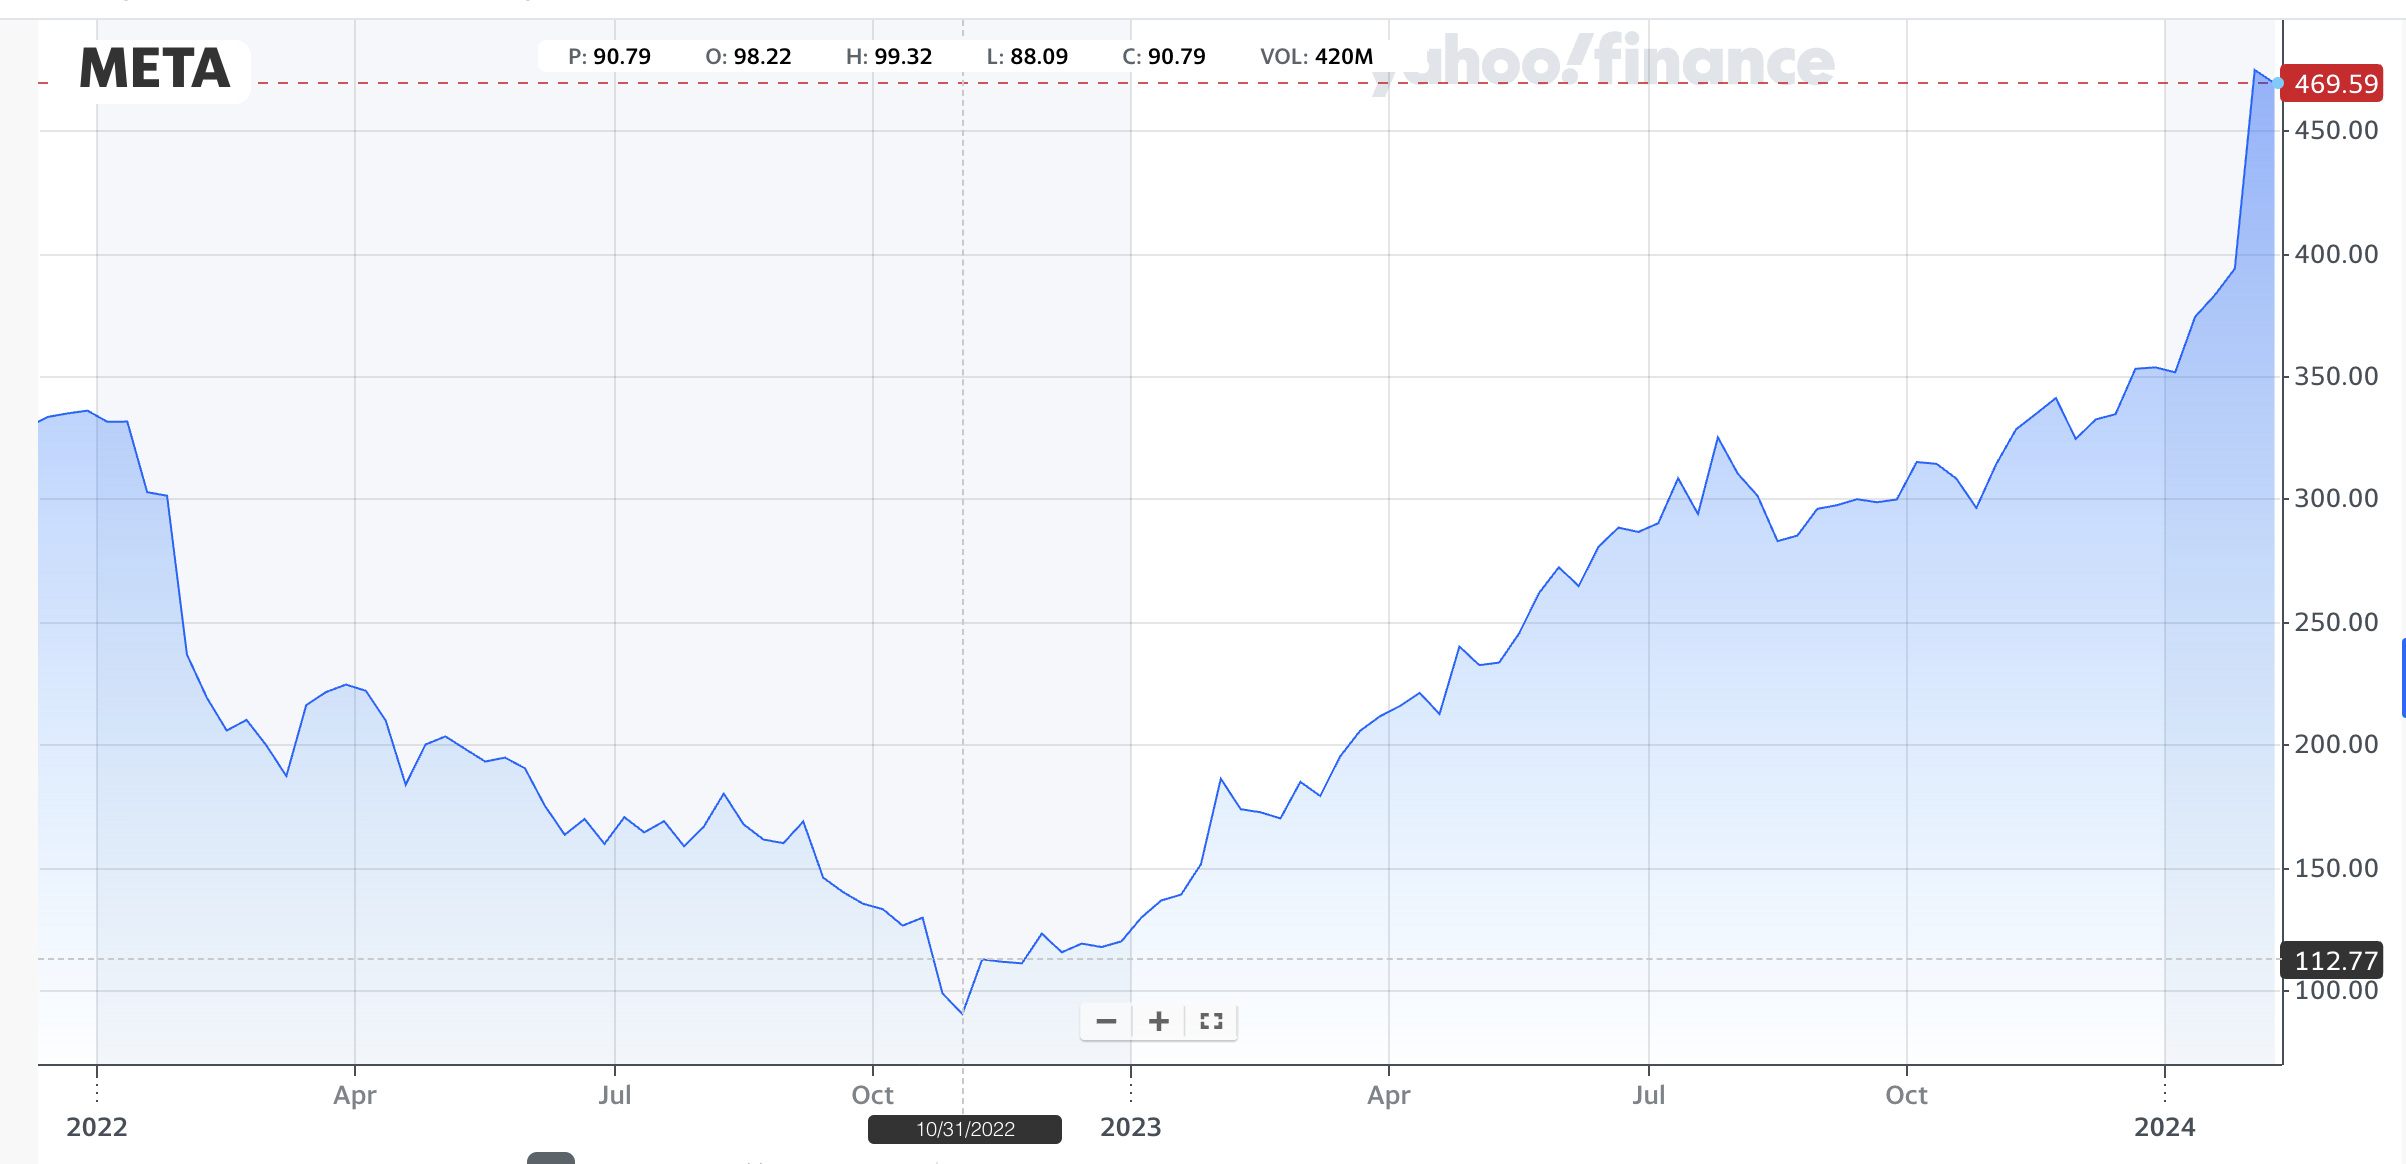The height and width of the screenshot is (1164, 2406).
Task: Click the 2023 year axis label
Action: point(1131,1128)
